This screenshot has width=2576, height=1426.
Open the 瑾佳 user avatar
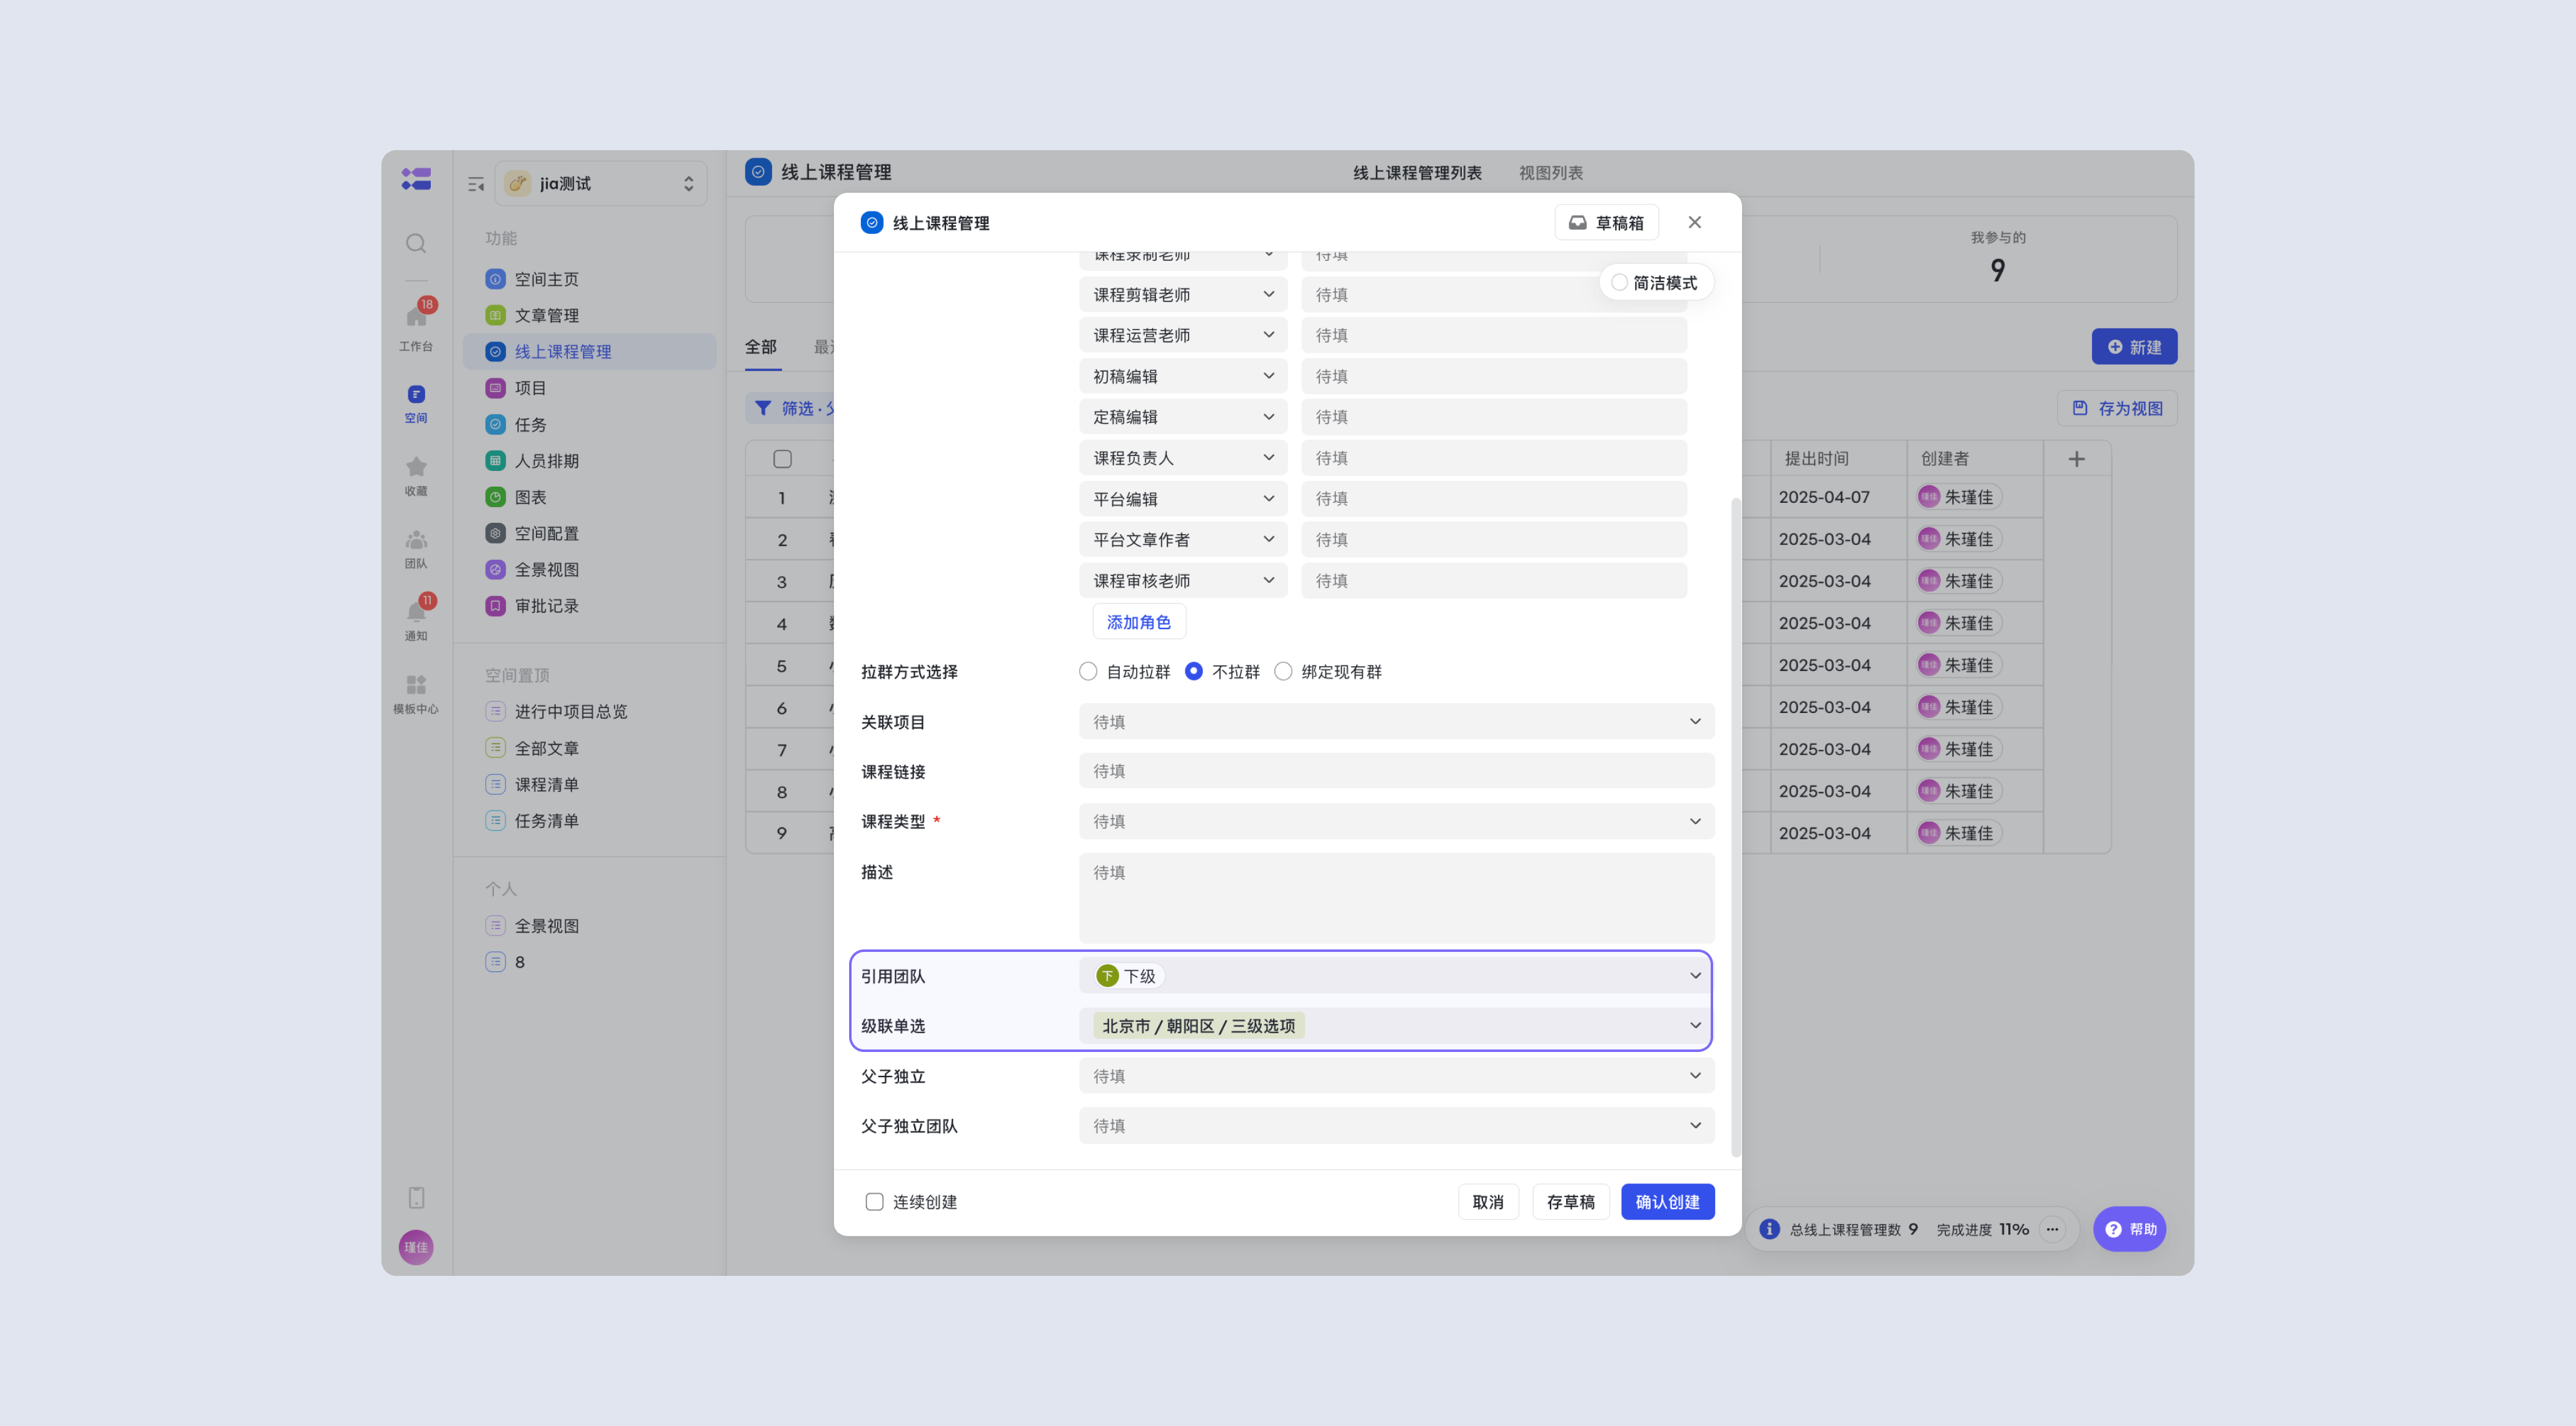click(x=416, y=1247)
